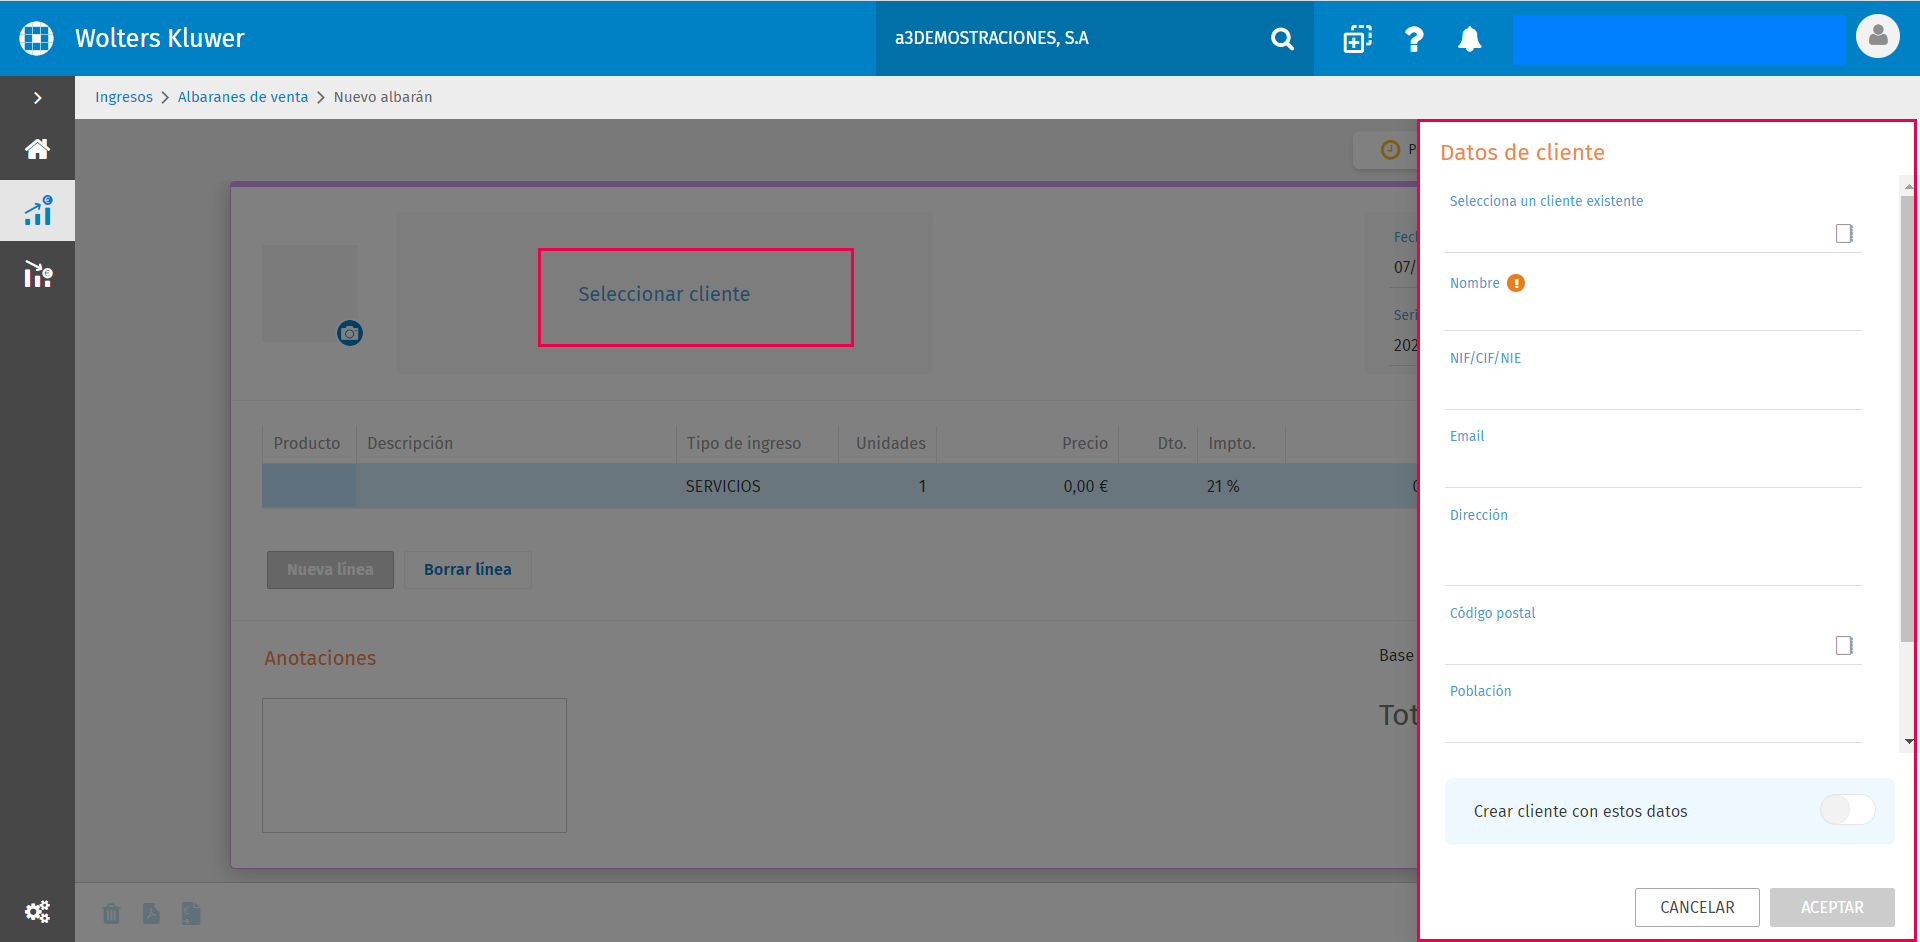Click the Email input field
The image size is (1920, 942).
coord(1653,467)
